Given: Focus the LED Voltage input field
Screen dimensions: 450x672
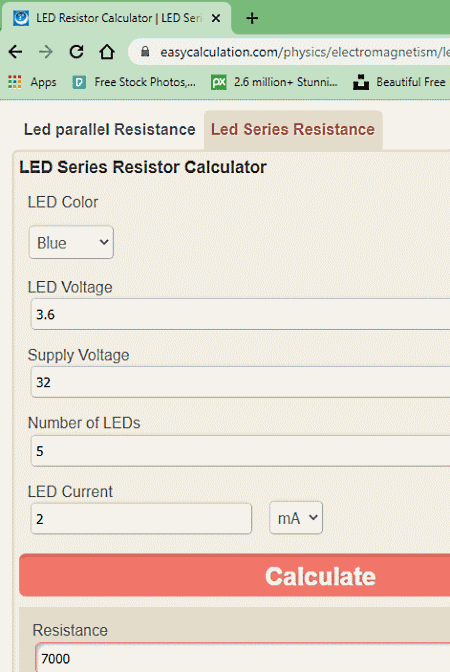Looking at the screenshot, I should [240, 314].
